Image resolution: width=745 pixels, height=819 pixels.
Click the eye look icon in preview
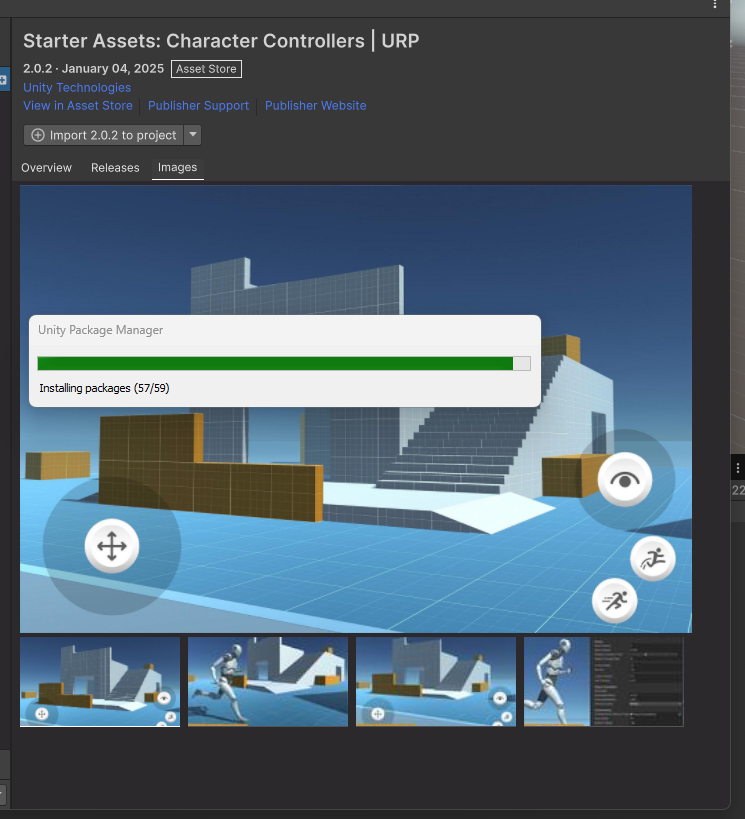(625, 479)
